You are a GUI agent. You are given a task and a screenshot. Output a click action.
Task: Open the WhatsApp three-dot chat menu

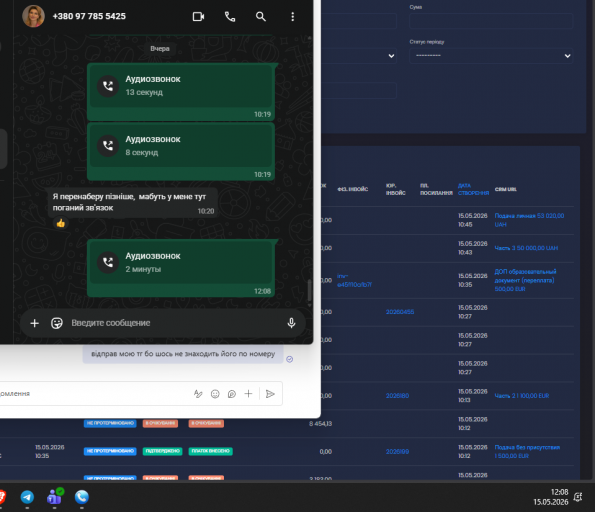coord(292,17)
